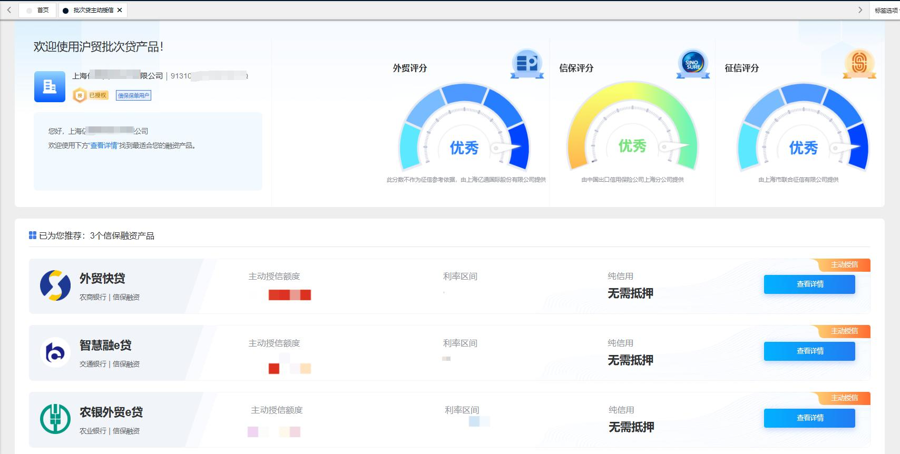Open 查看详情 for 外贸快贷

pos(809,284)
